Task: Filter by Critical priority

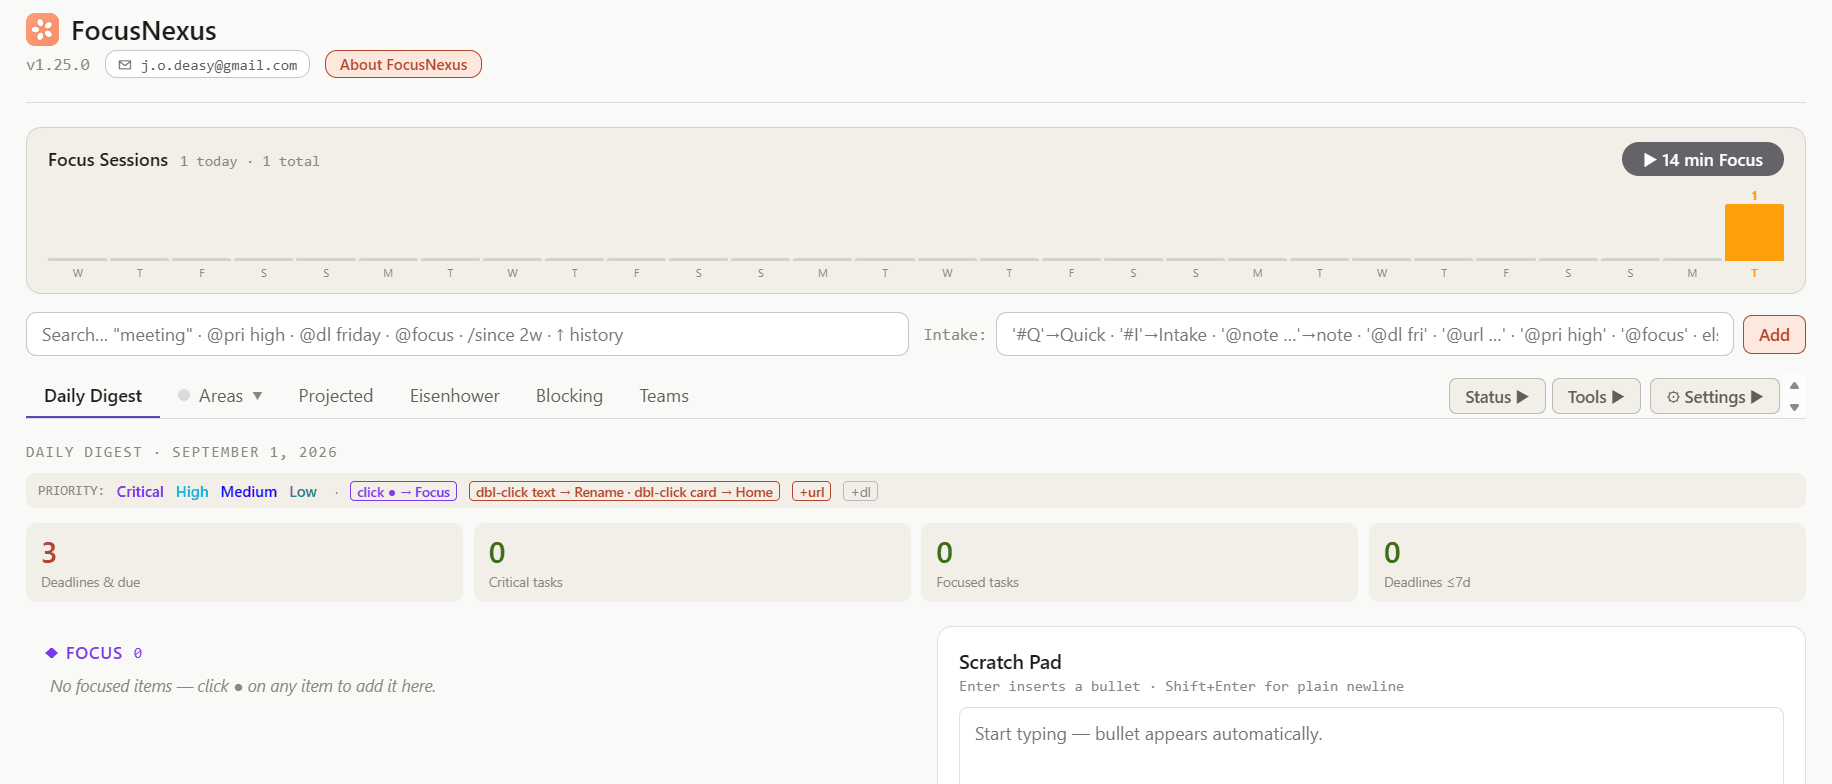Action: [140, 491]
